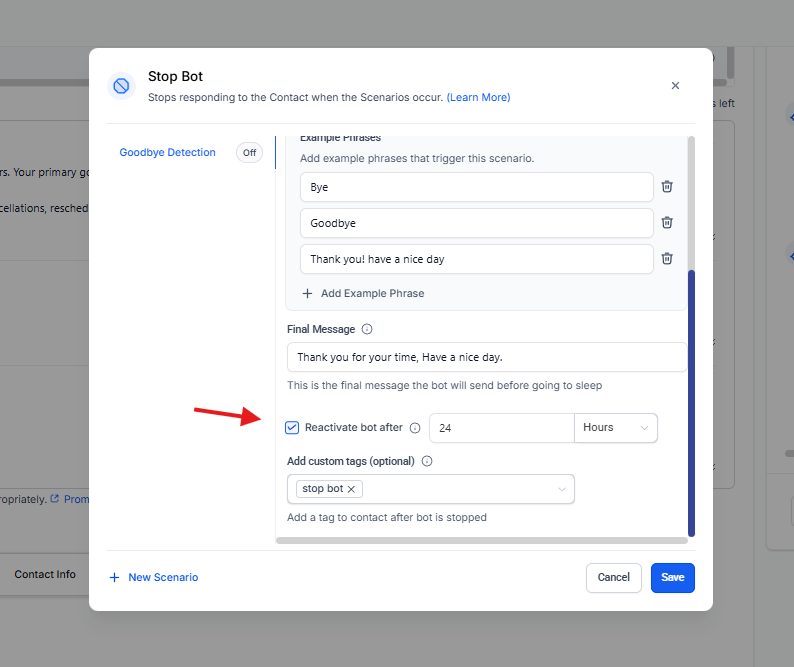Add a New Scenario
This screenshot has width=794, height=667.
(x=154, y=577)
